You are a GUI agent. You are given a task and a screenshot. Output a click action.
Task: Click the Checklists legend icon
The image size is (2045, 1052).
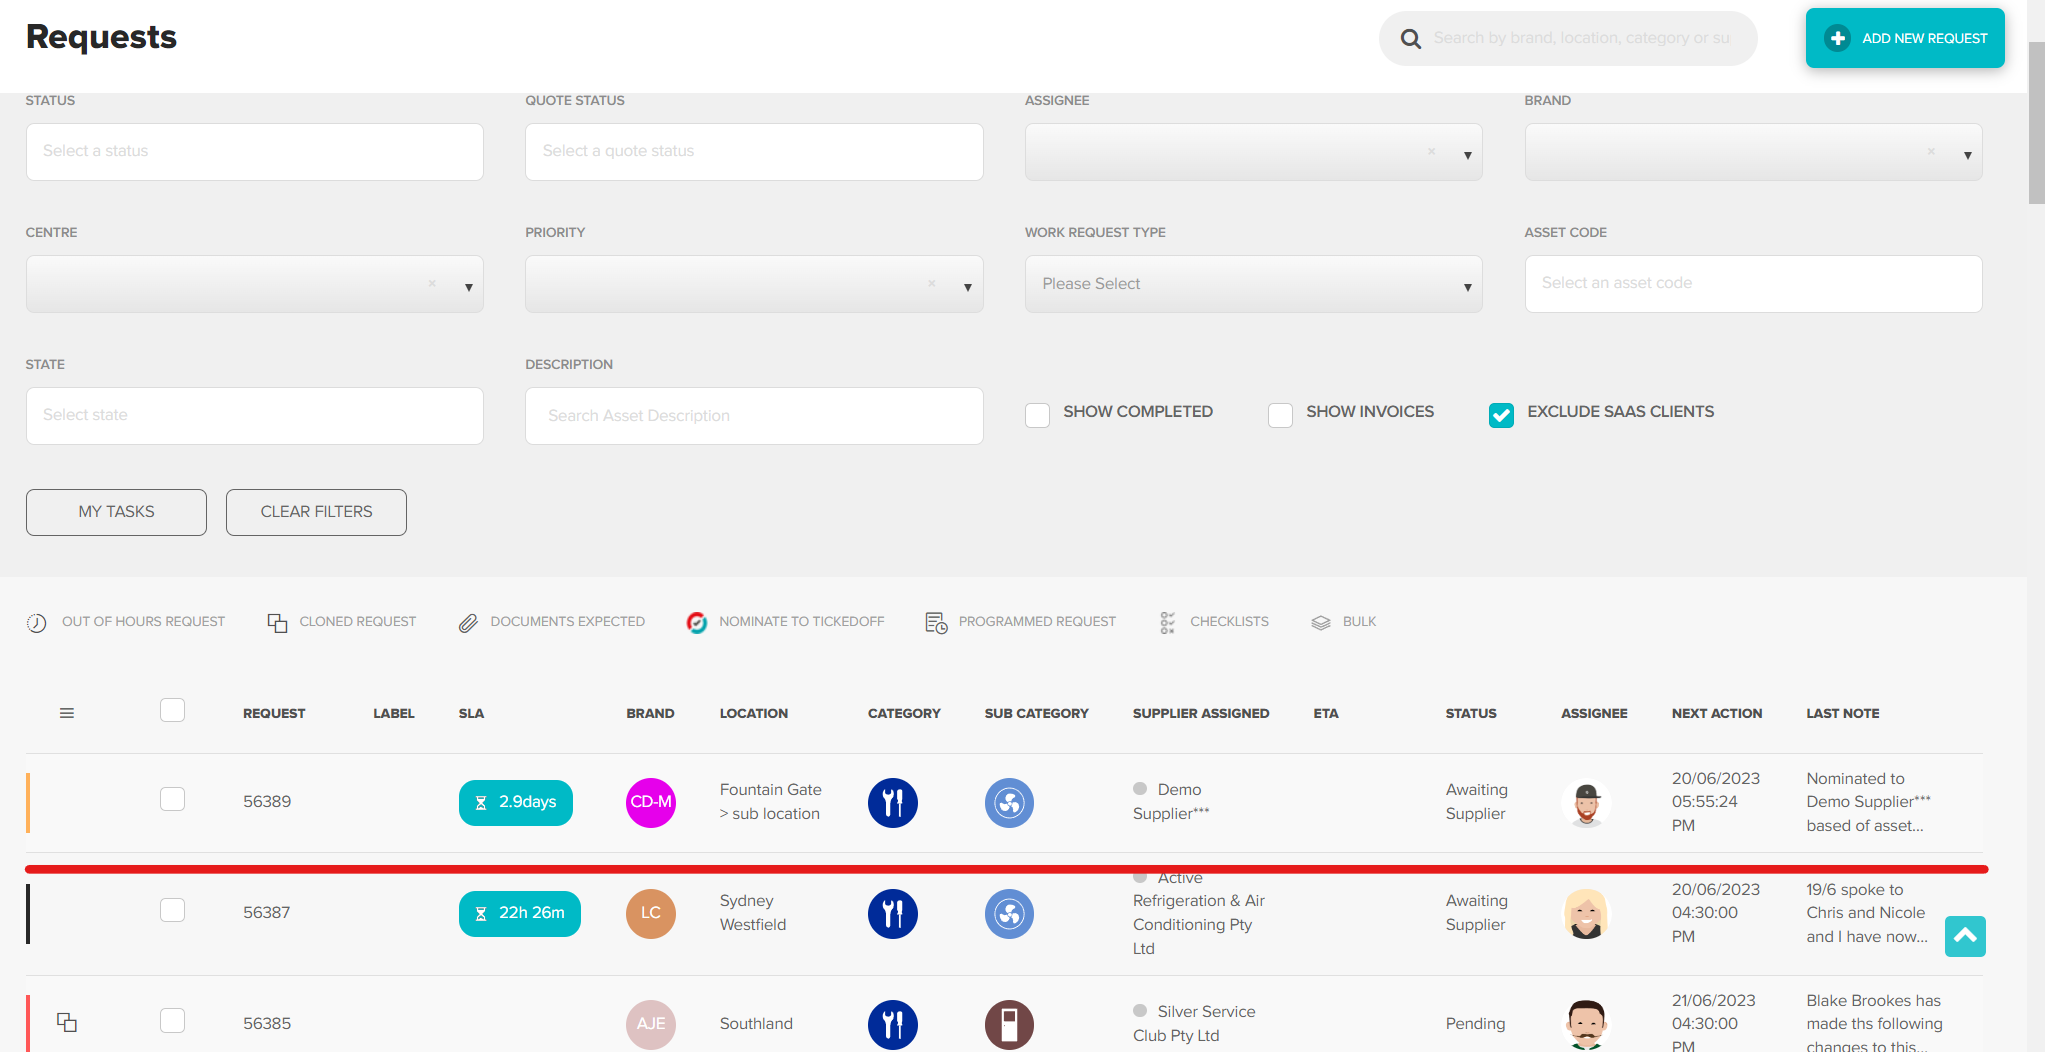coord(1167,623)
